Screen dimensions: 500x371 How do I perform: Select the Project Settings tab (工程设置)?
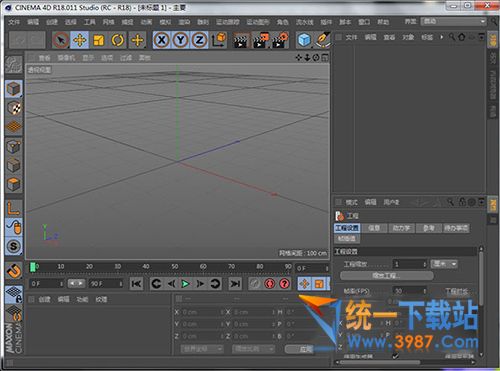347,228
